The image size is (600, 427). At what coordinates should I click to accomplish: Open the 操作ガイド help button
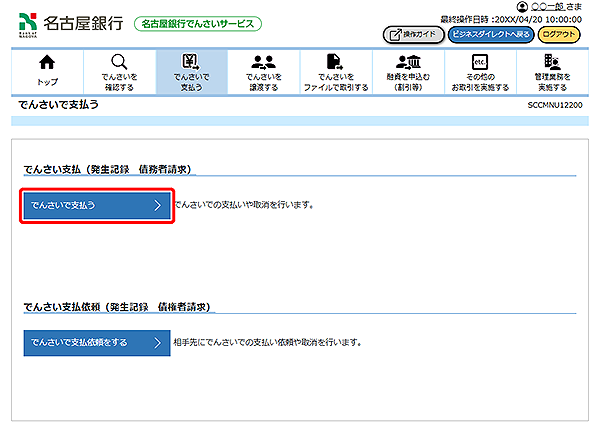(x=412, y=34)
